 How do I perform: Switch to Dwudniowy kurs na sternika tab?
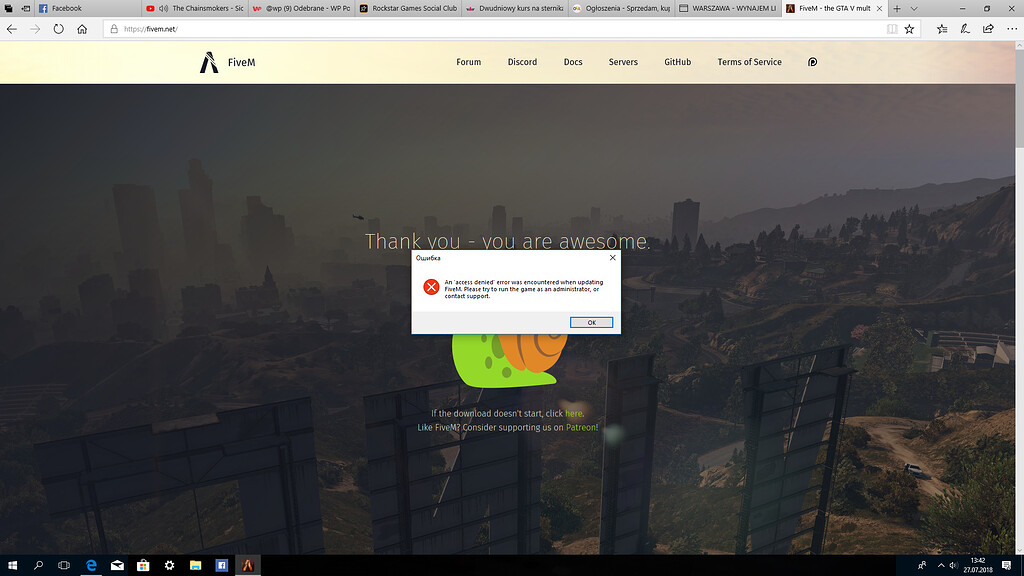[x=515, y=8]
